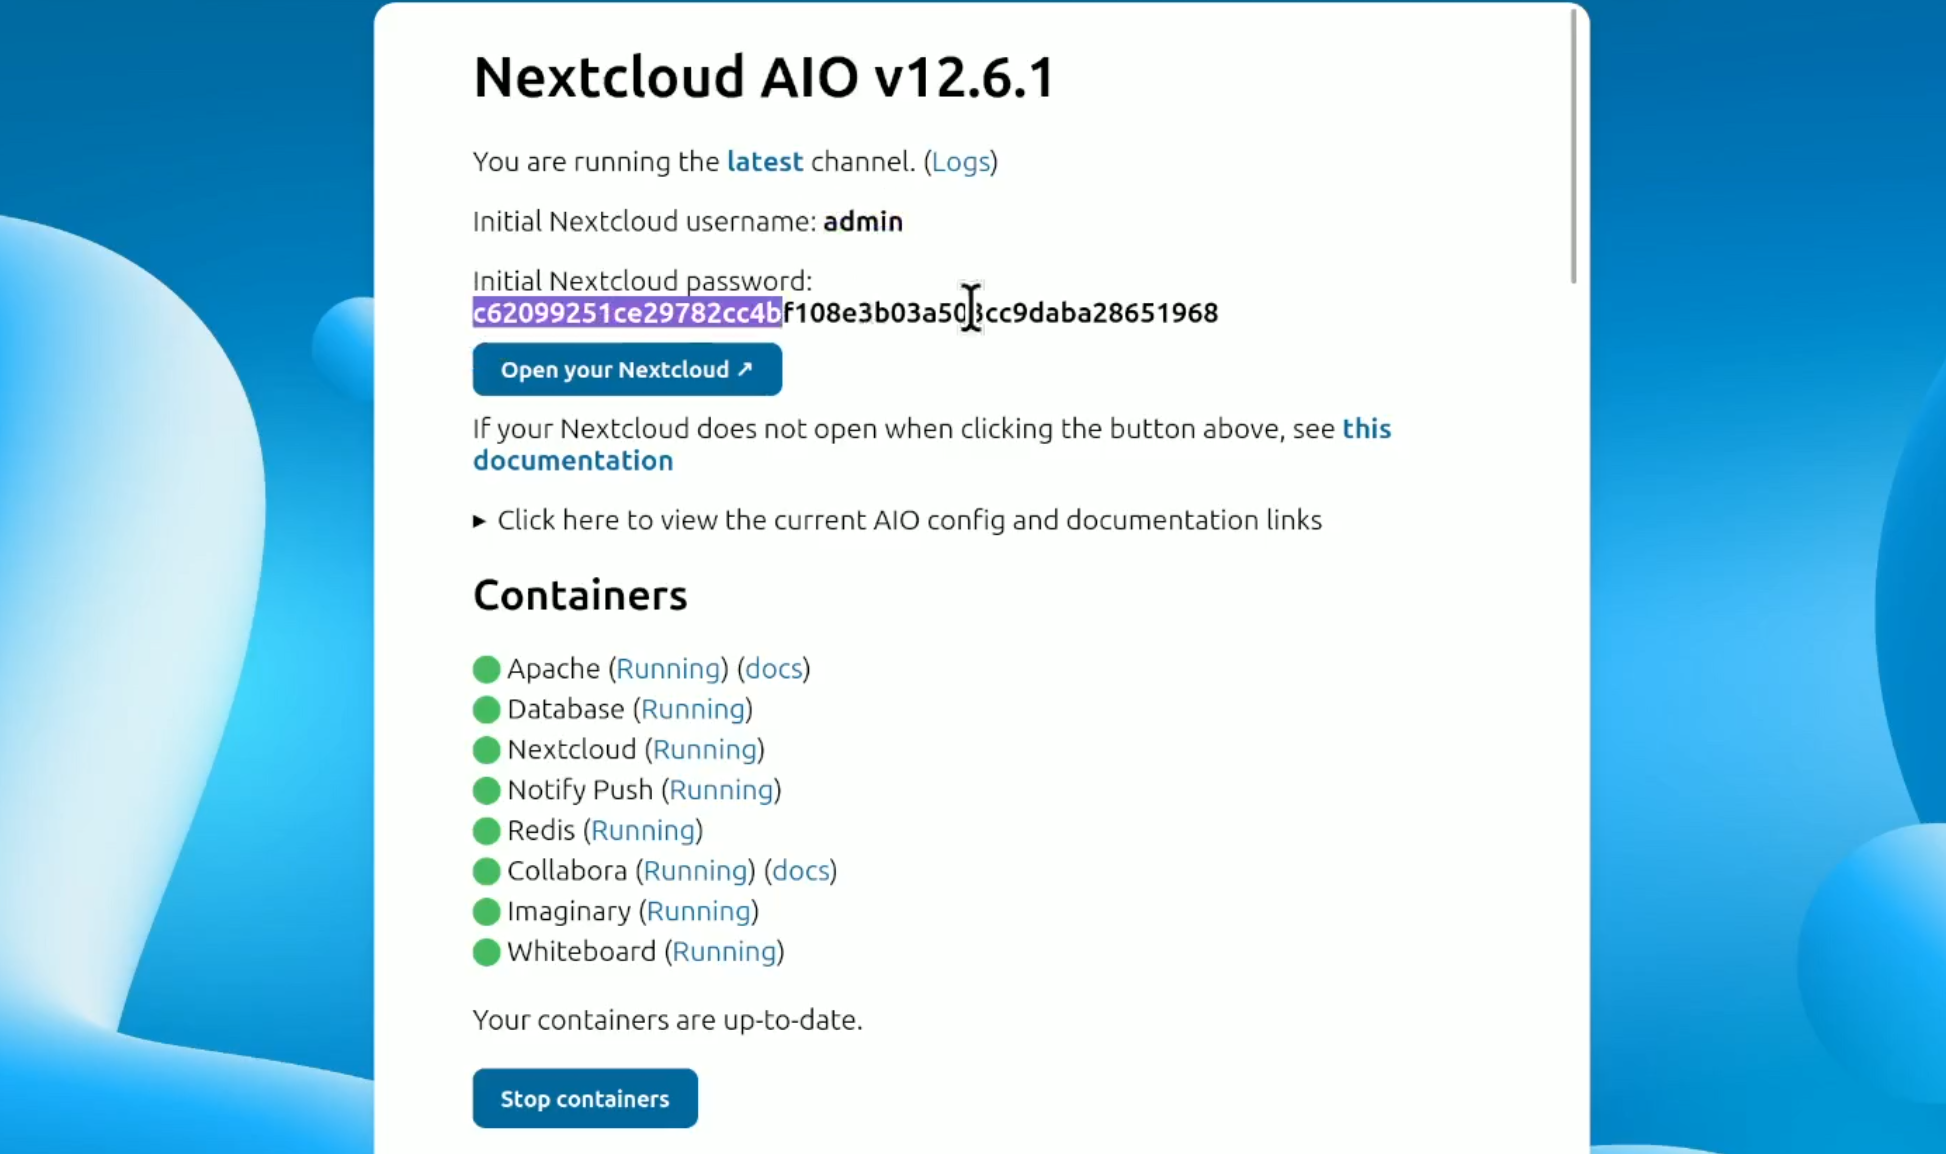Viewport: 1946px width, 1154px height.
Task: Open the Whiteboard Running link
Action: (x=725, y=951)
